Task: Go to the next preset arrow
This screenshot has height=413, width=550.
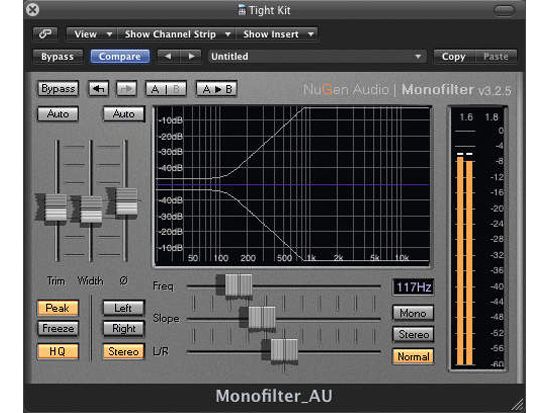Action: click(191, 56)
